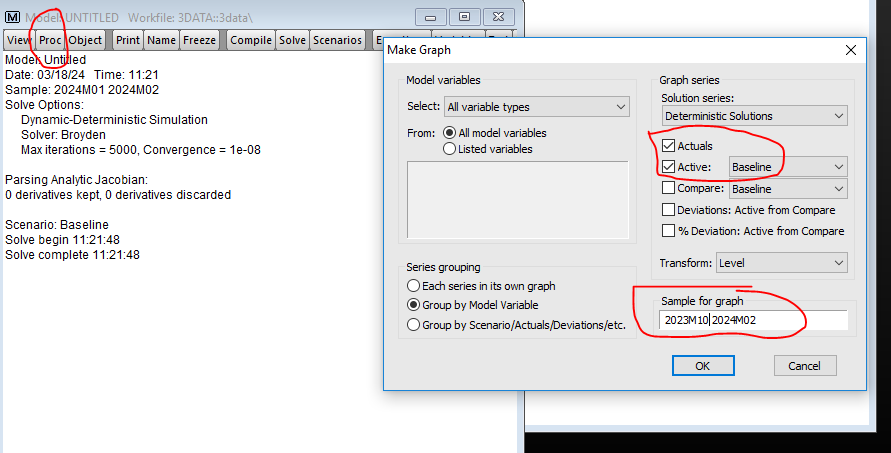
Task: Uncheck the Actuals checkbox
Action: pyautogui.click(x=668, y=146)
